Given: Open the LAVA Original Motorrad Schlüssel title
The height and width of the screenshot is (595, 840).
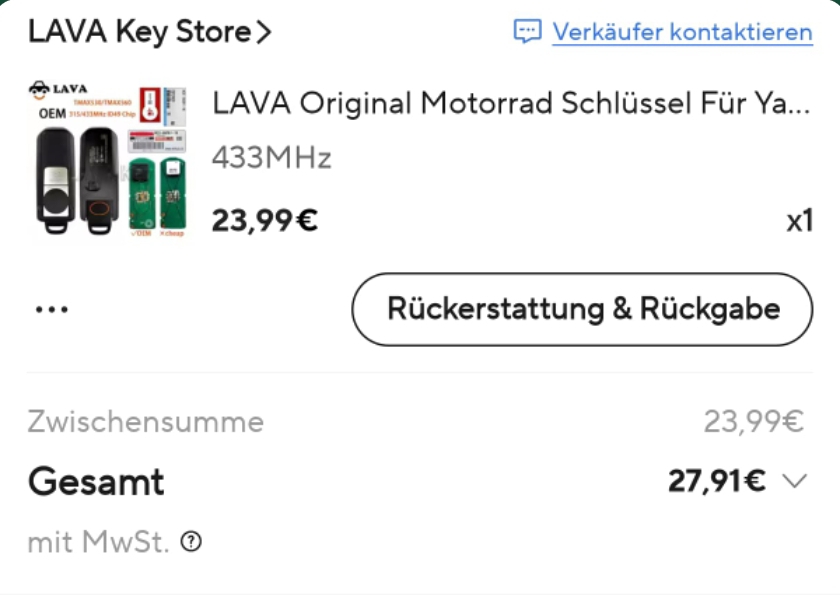Looking at the screenshot, I should coord(510,102).
